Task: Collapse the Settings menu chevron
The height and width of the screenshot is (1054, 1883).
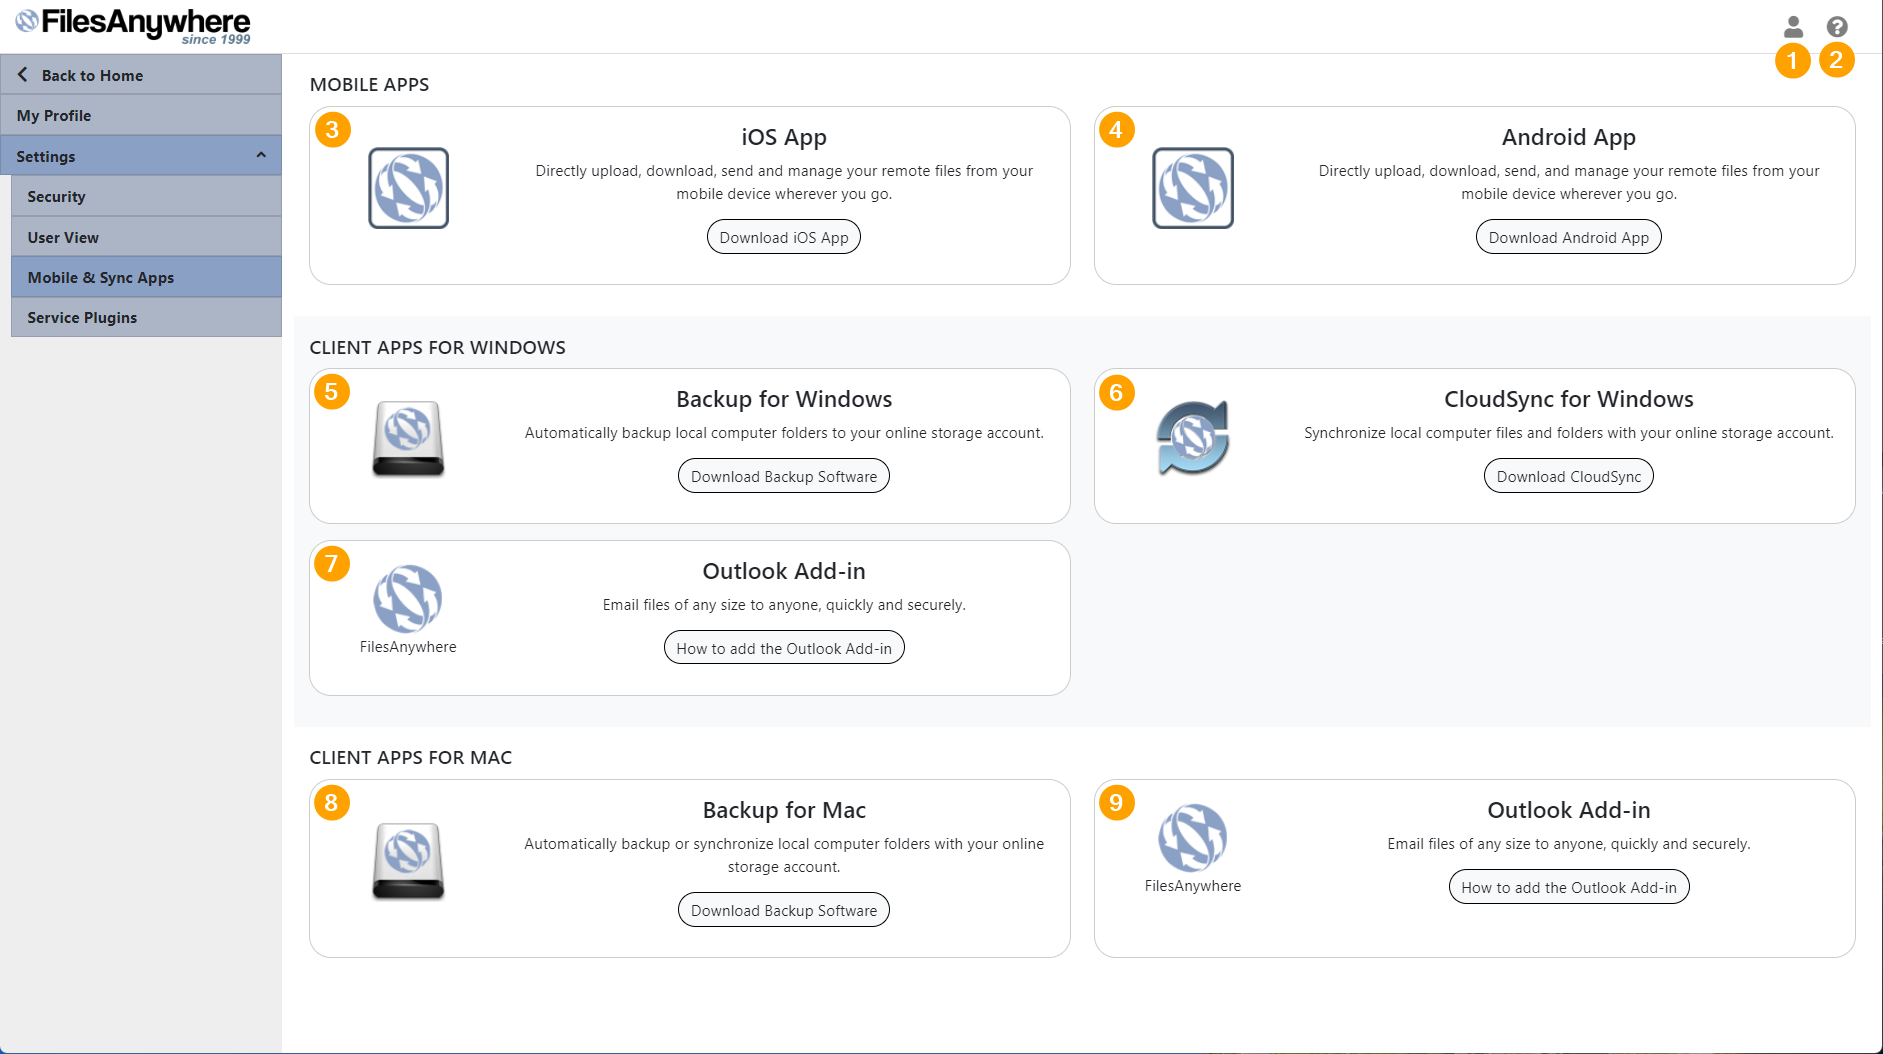Action: pyautogui.click(x=261, y=155)
